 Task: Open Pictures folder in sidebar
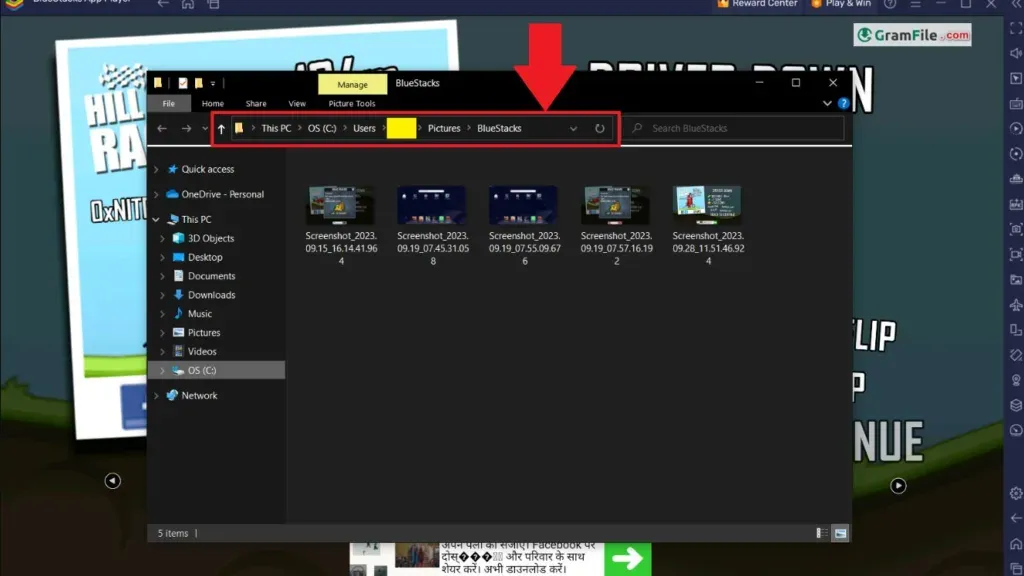(x=204, y=333)
